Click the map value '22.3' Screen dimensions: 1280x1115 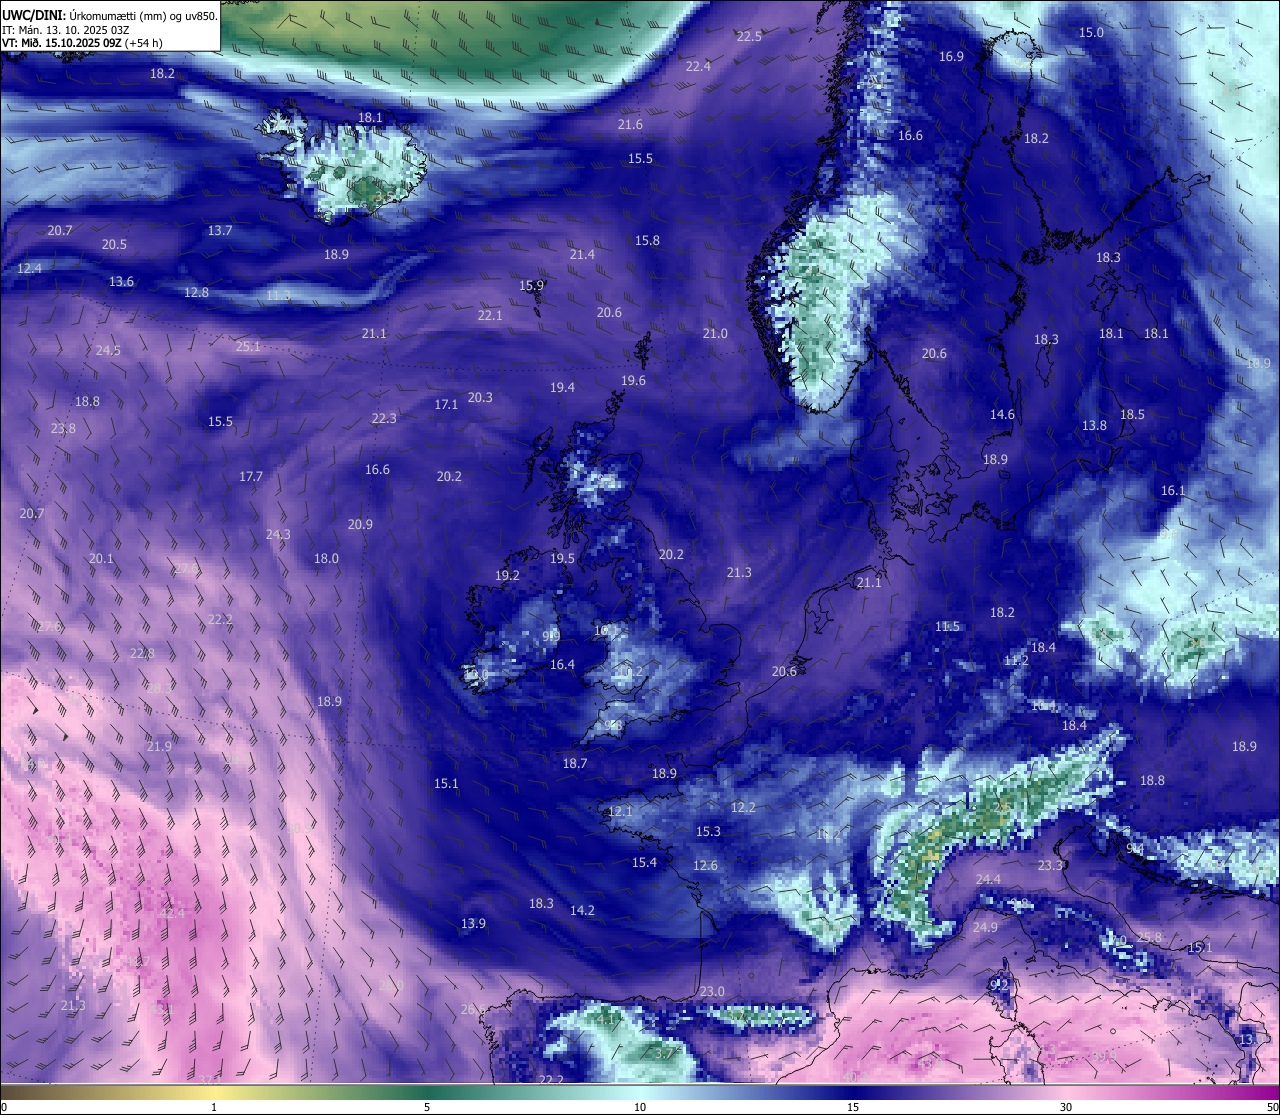click(x=384, y=418)
